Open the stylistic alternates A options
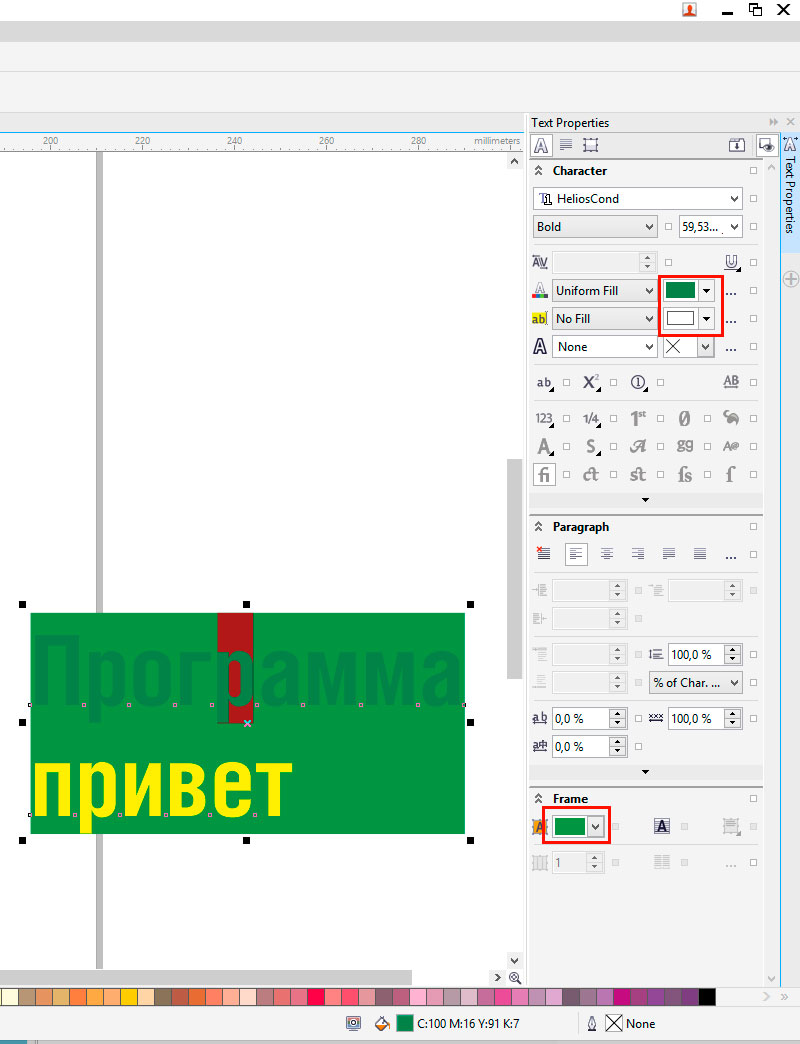800x1044 pixels. coord(544,446)
